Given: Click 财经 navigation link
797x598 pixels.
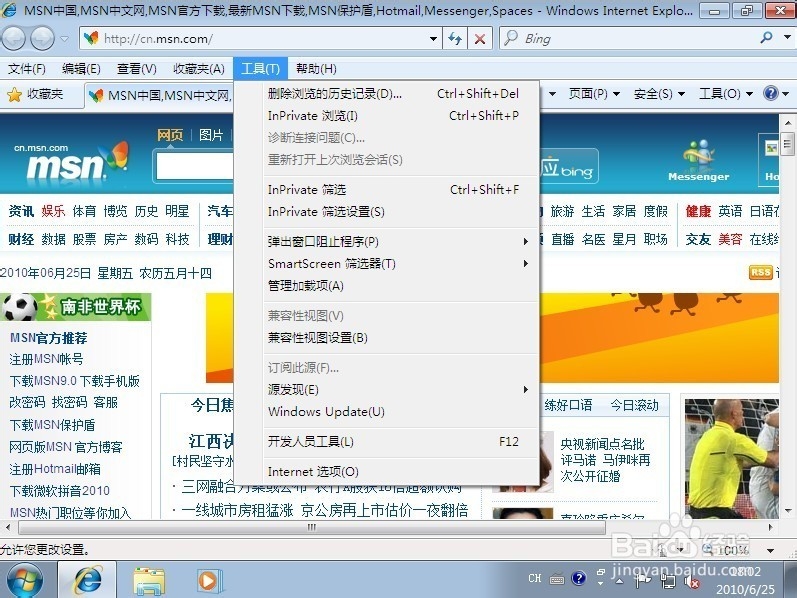Looking at the screenshot, I should [x=21, y=239].
